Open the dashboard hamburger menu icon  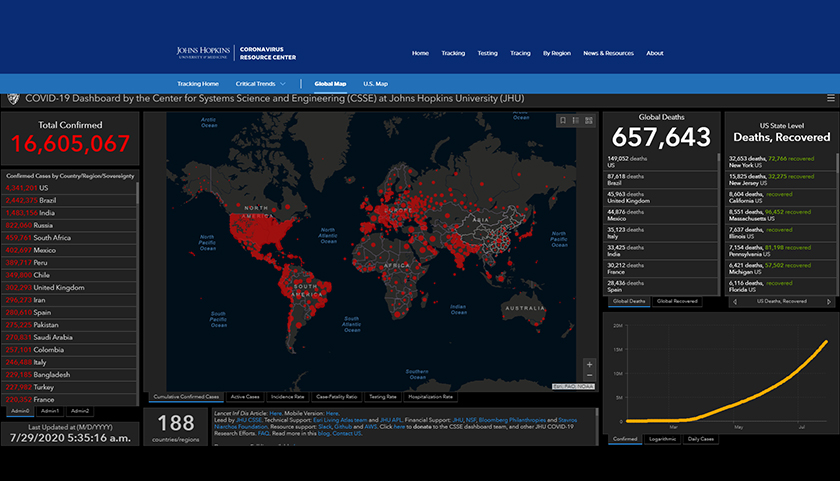click(830, 98)
